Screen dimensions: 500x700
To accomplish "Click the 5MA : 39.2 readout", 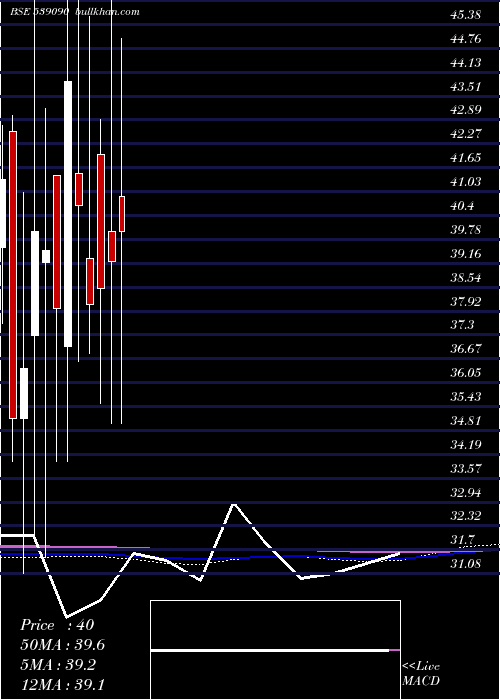I will click(60, 665).
